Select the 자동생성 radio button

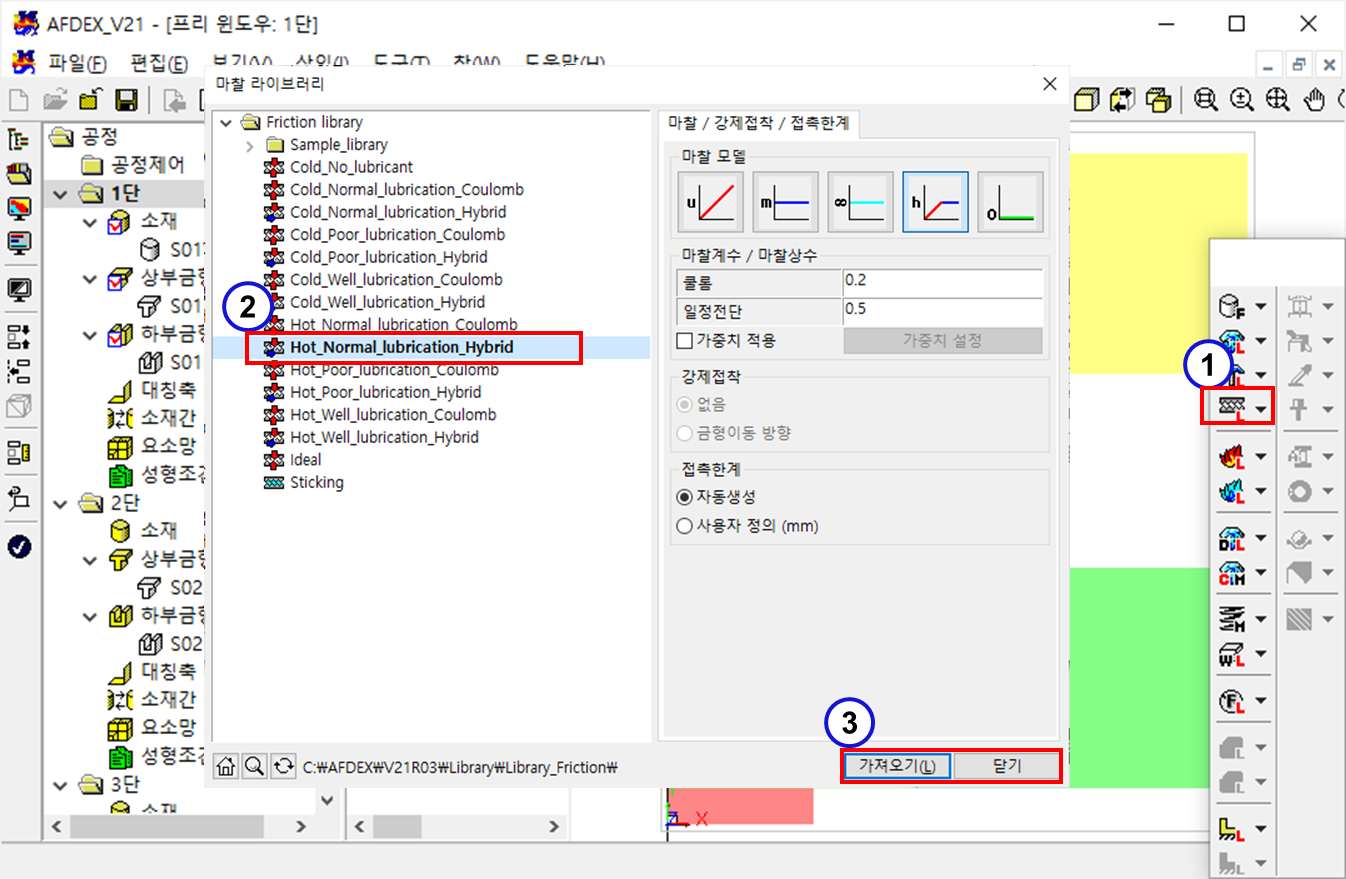pos(685,497)
